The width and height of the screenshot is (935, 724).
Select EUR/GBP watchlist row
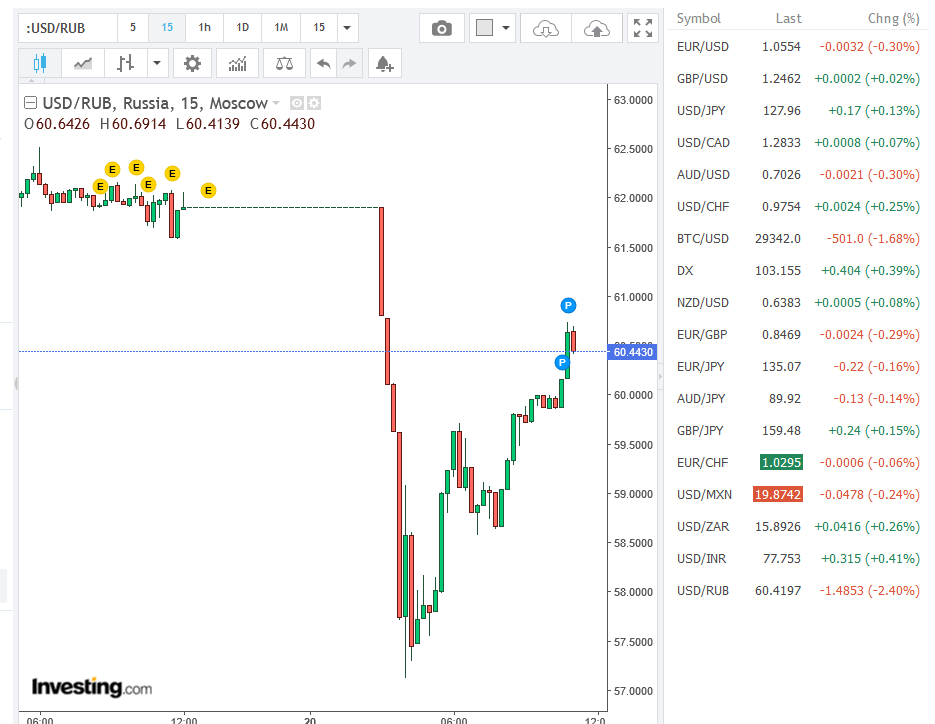(798, 335)
